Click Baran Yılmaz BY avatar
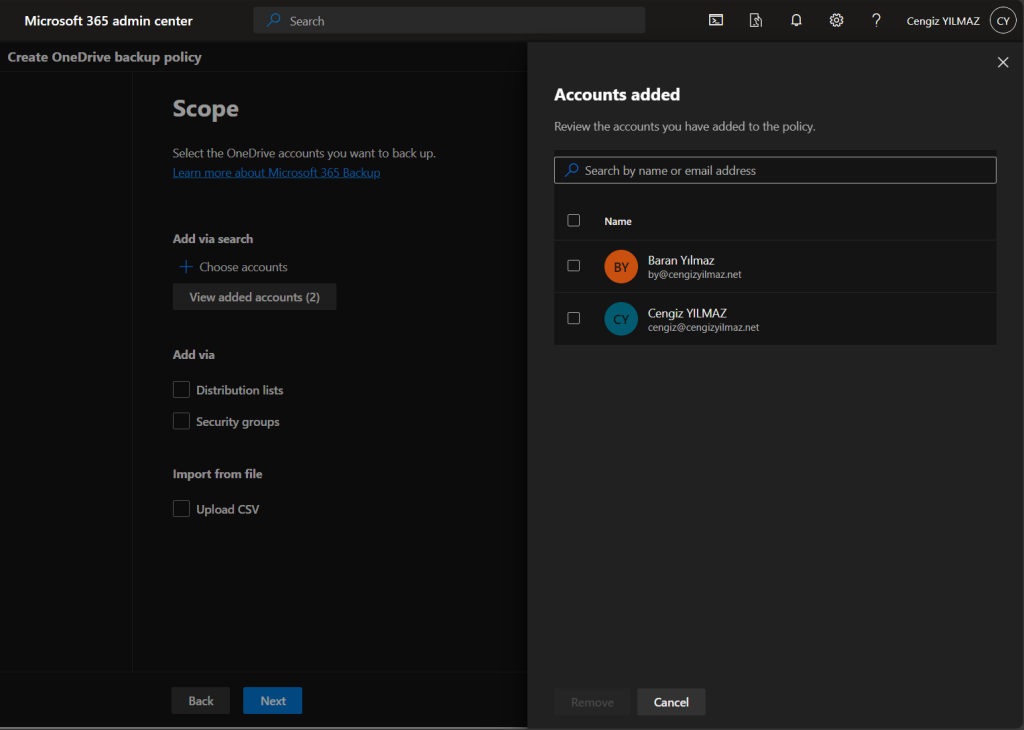This screenshot has width=1024, height=730. coord(621,267)
